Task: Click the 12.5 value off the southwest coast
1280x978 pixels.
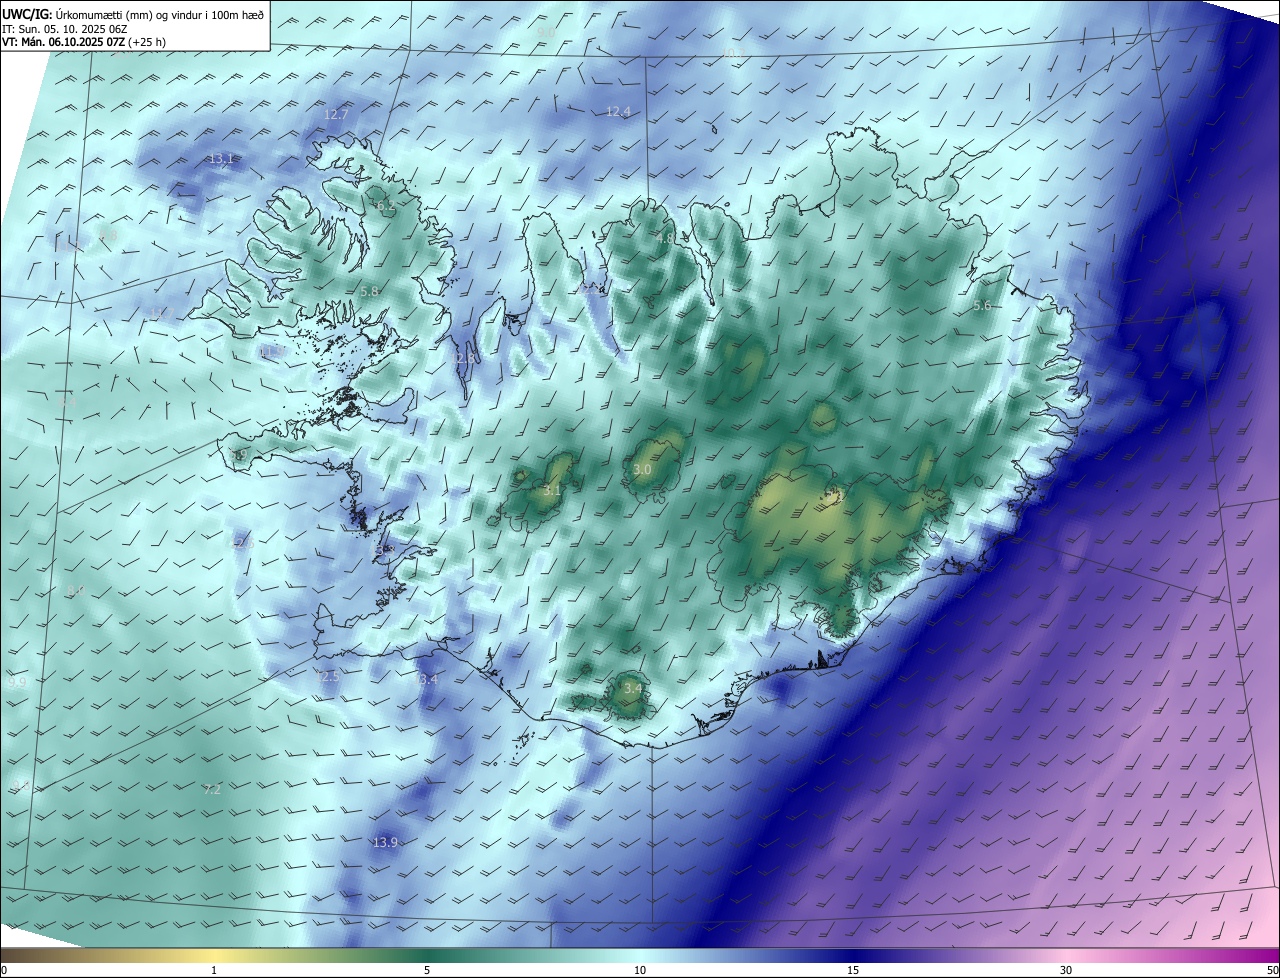Action: [327, 677]
